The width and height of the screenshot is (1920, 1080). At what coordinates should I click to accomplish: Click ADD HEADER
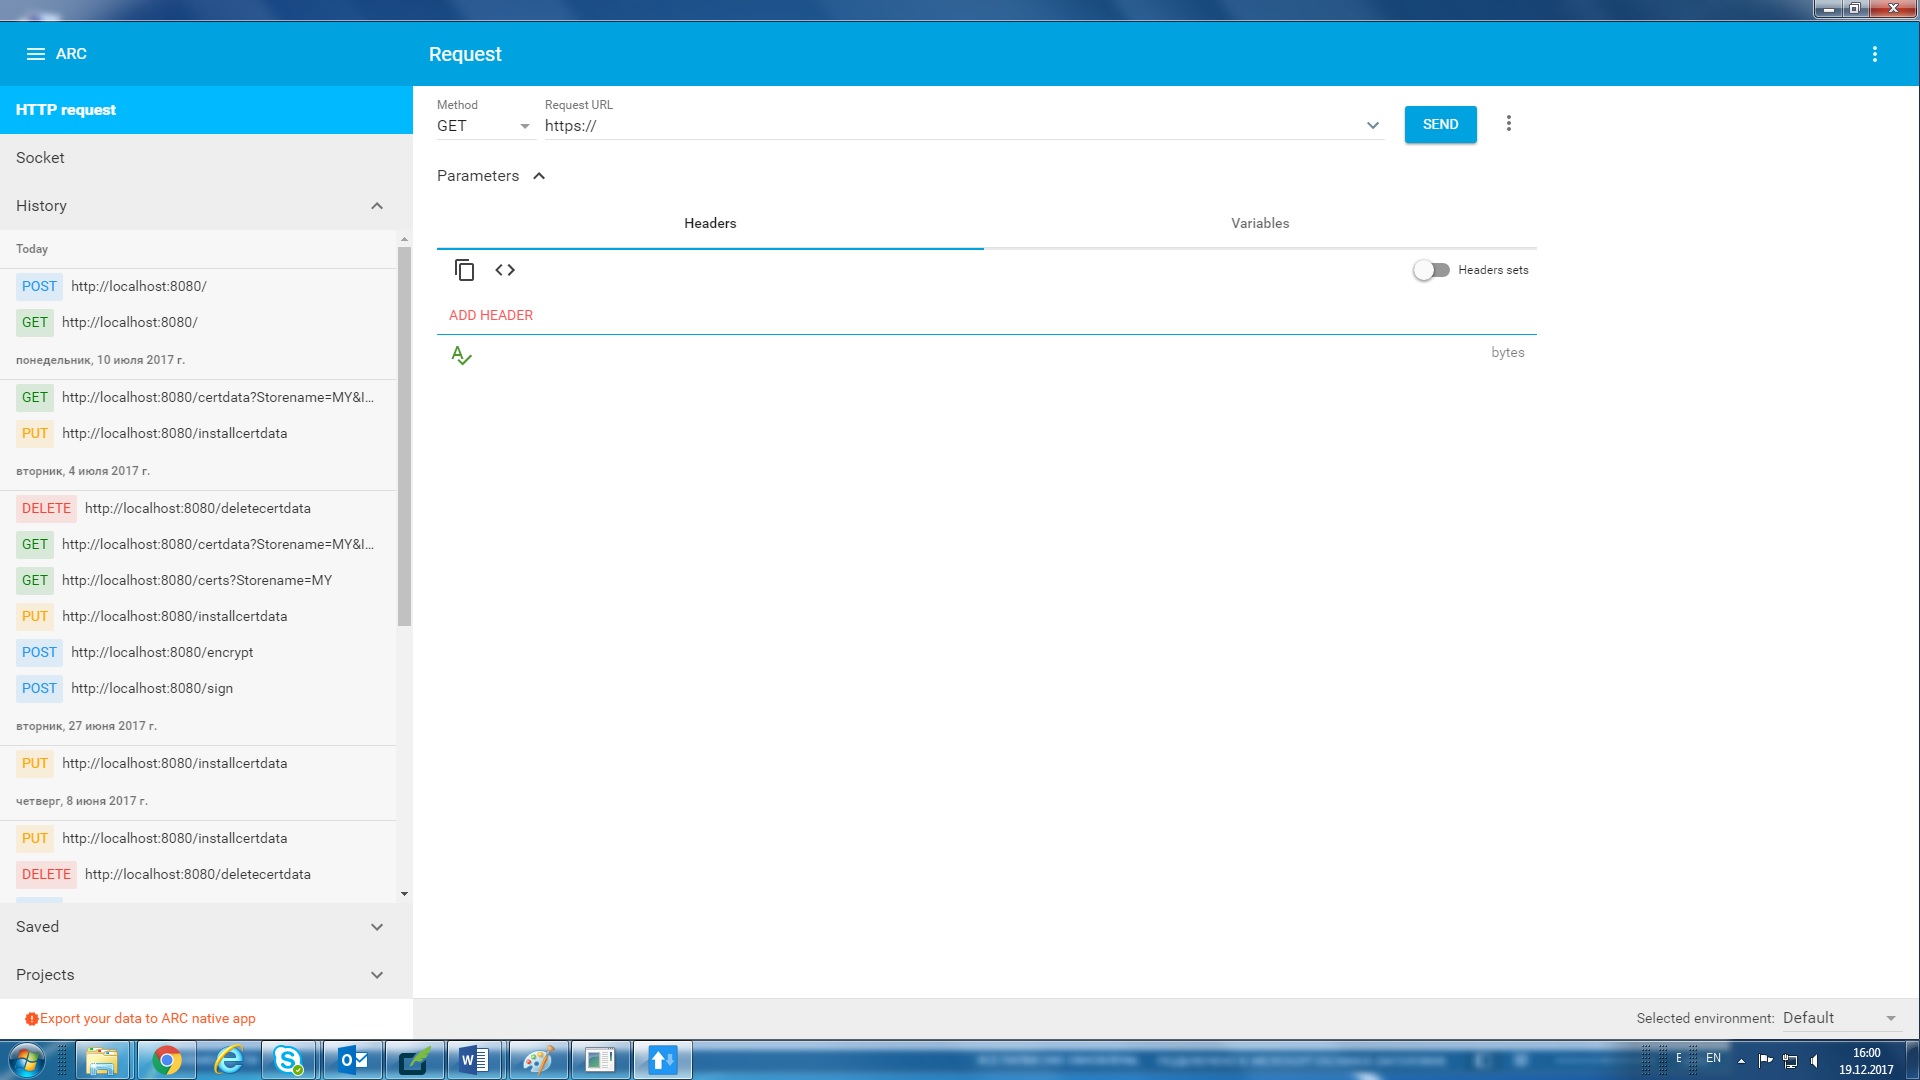[490, 315]
